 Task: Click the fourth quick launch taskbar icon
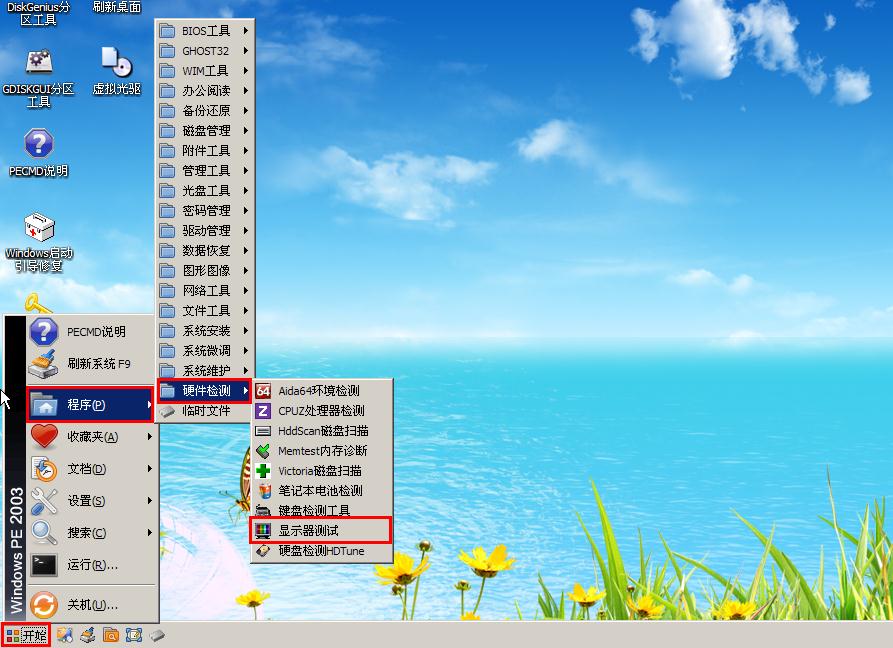click(x=134, y=635)
